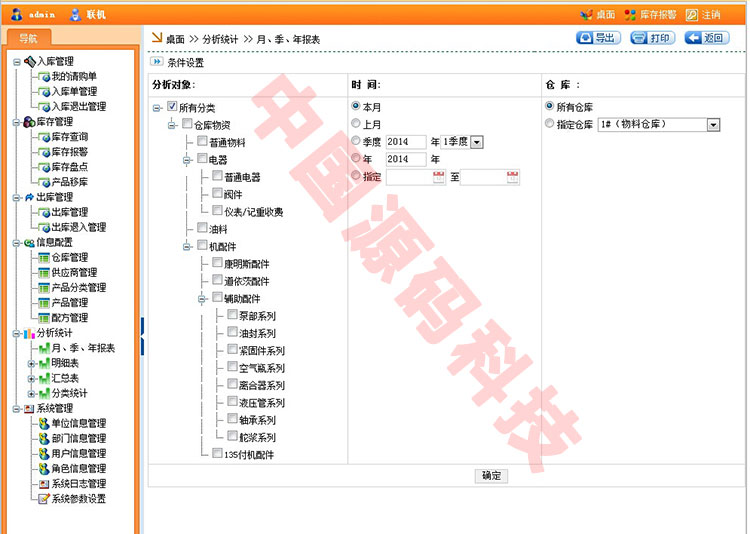The image size is (750, 534).
Task: Collapse the 信息配置 sidebar node
Action: tap(17, 243)
